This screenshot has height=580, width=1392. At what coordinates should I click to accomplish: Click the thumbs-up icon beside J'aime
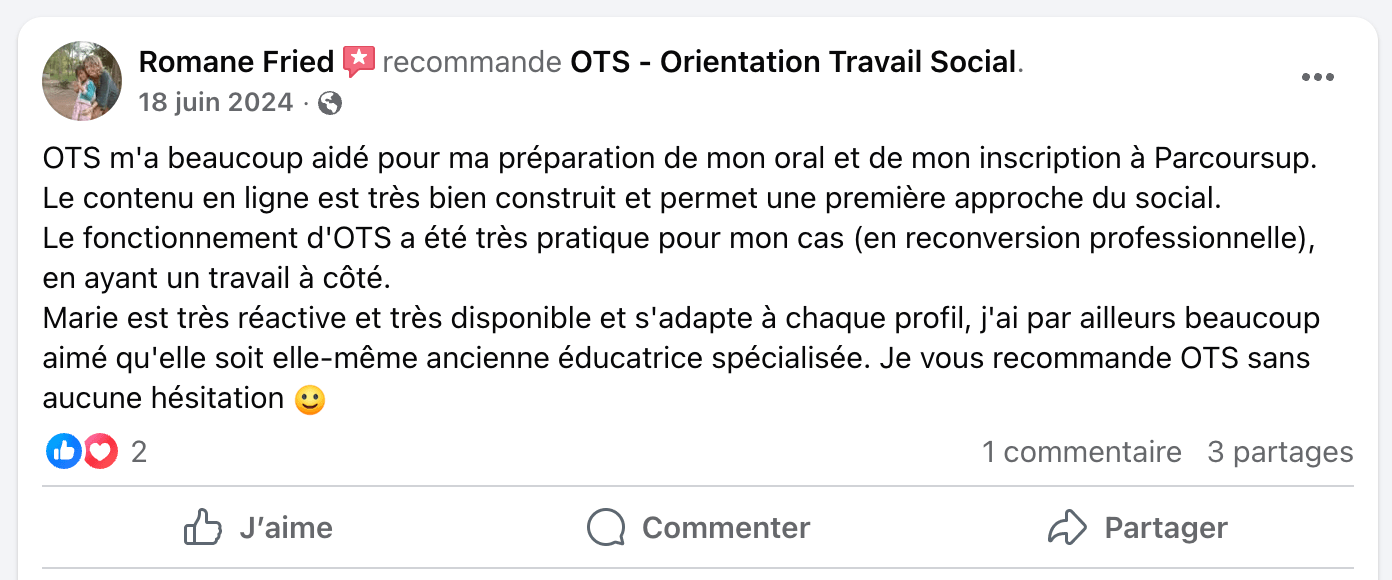tap(203, 527)
